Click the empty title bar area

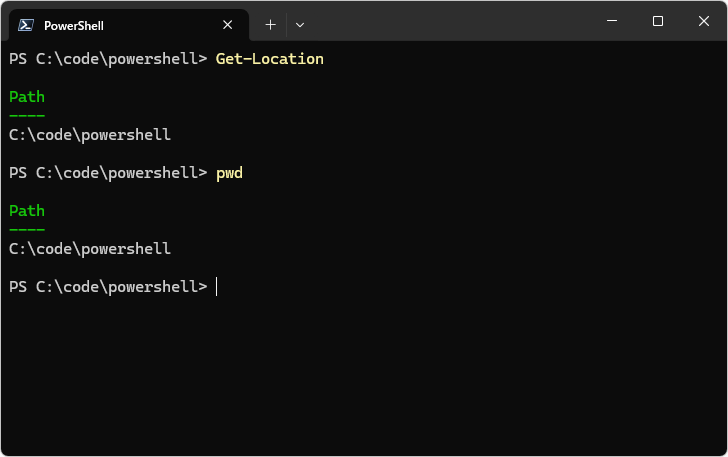(450, 22)
